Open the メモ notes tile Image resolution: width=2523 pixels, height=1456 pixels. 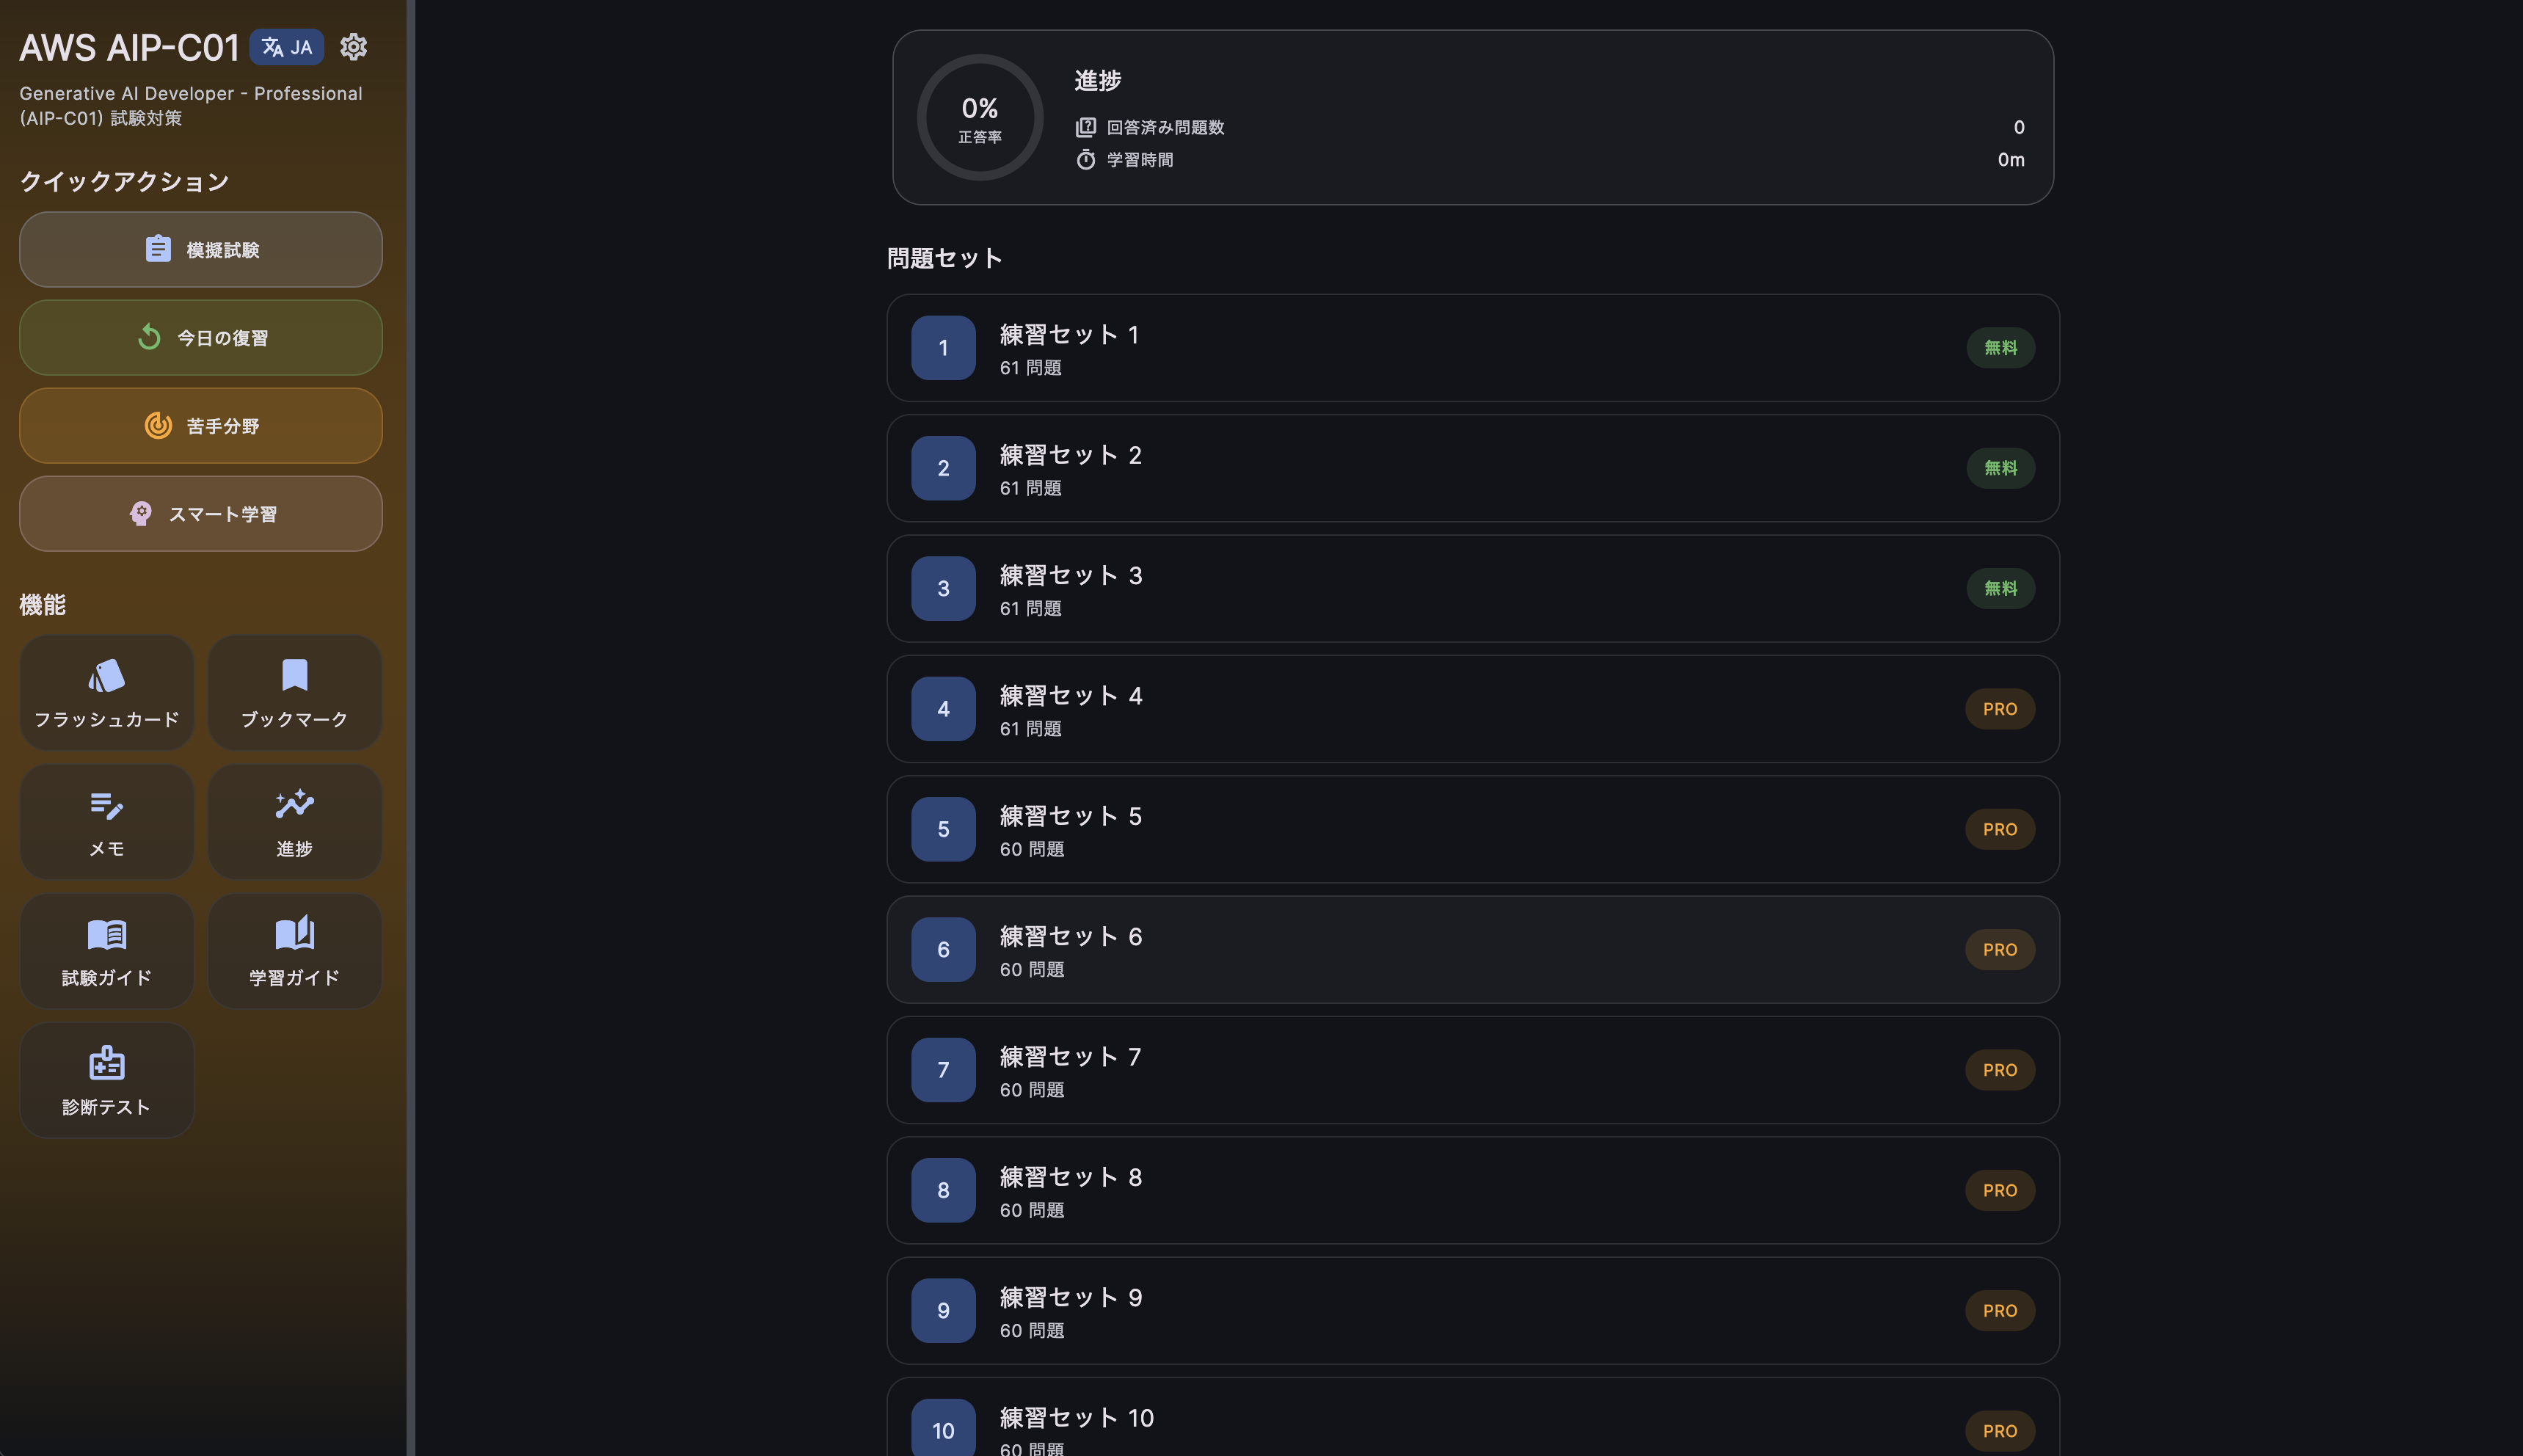tap(107, 822)
